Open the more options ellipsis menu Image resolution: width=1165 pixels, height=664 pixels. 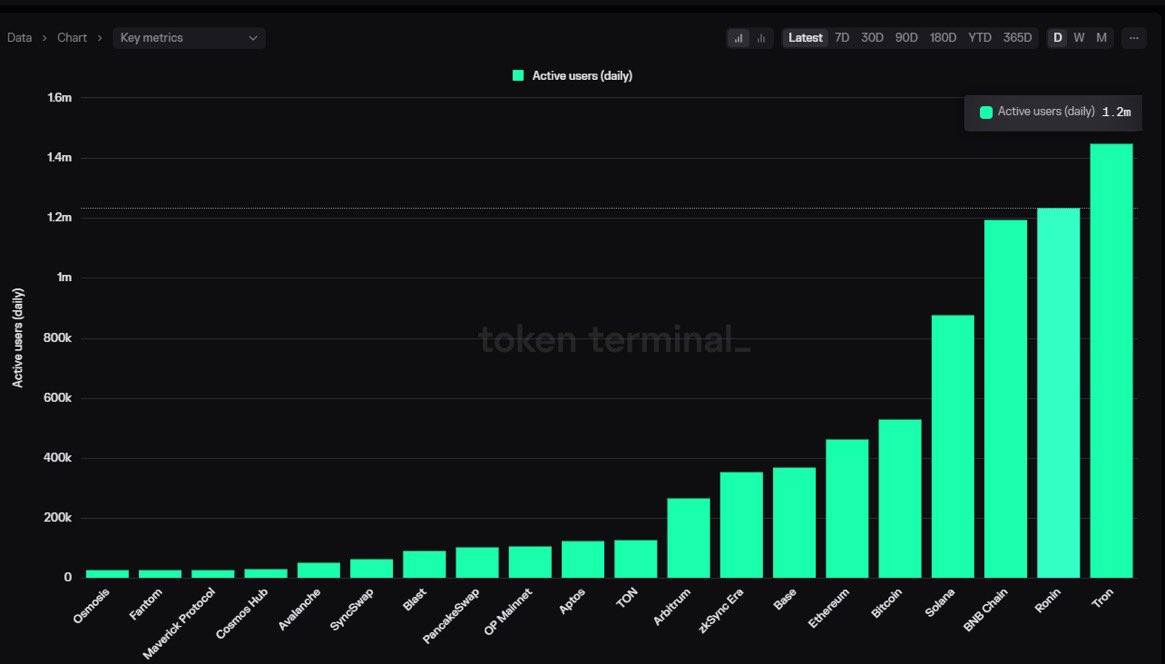click(x=1134, y=38)
